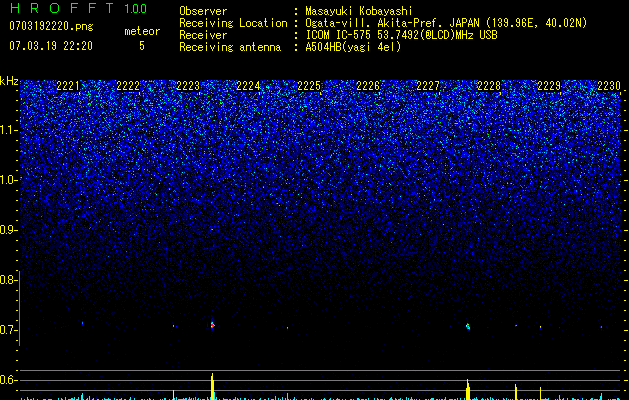Click the faint echo below the 2221 marker
Viewport: 629px width, 400px height.
pyautogui.click(x=83, y=323)
